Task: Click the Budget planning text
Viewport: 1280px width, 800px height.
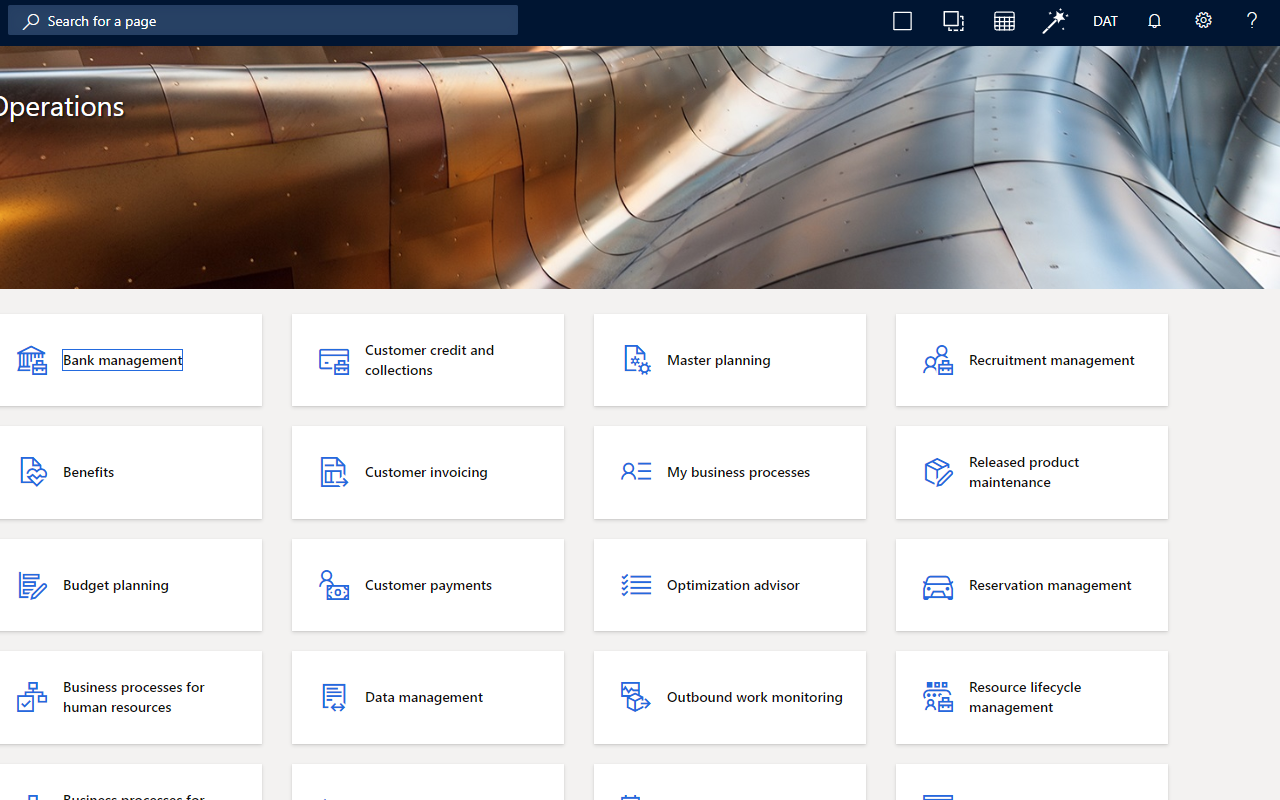Action: (x=116, y=585)
